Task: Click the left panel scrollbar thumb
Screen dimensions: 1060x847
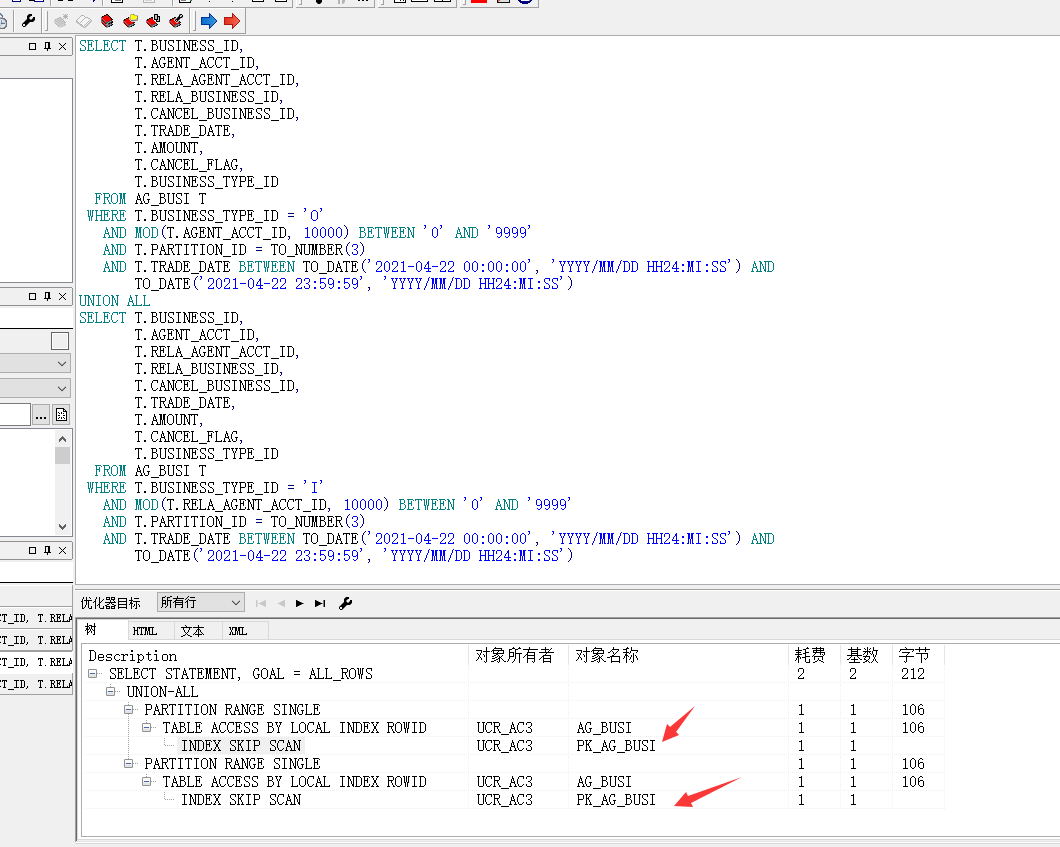Action: click(x=62, y=456)
